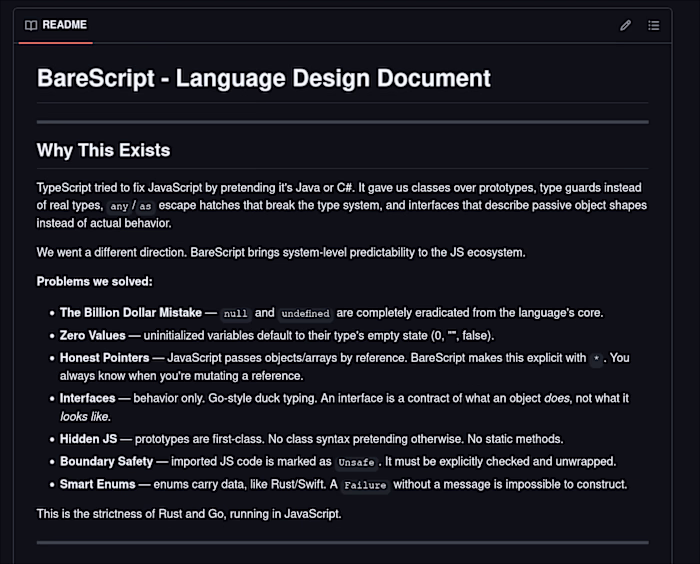Screen dimensions: 700x564
Task: Select the README tab
Action: 56,25
